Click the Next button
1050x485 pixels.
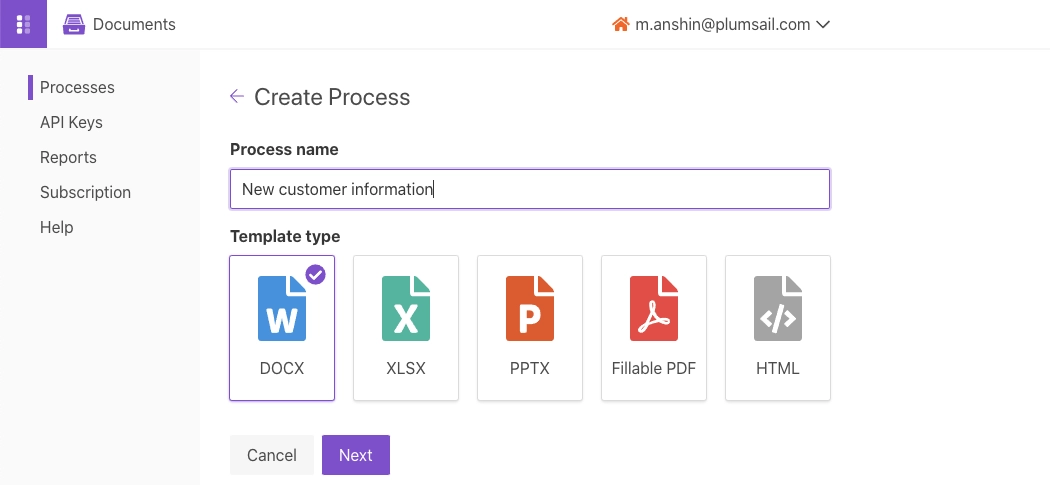[x=356, y=455]
